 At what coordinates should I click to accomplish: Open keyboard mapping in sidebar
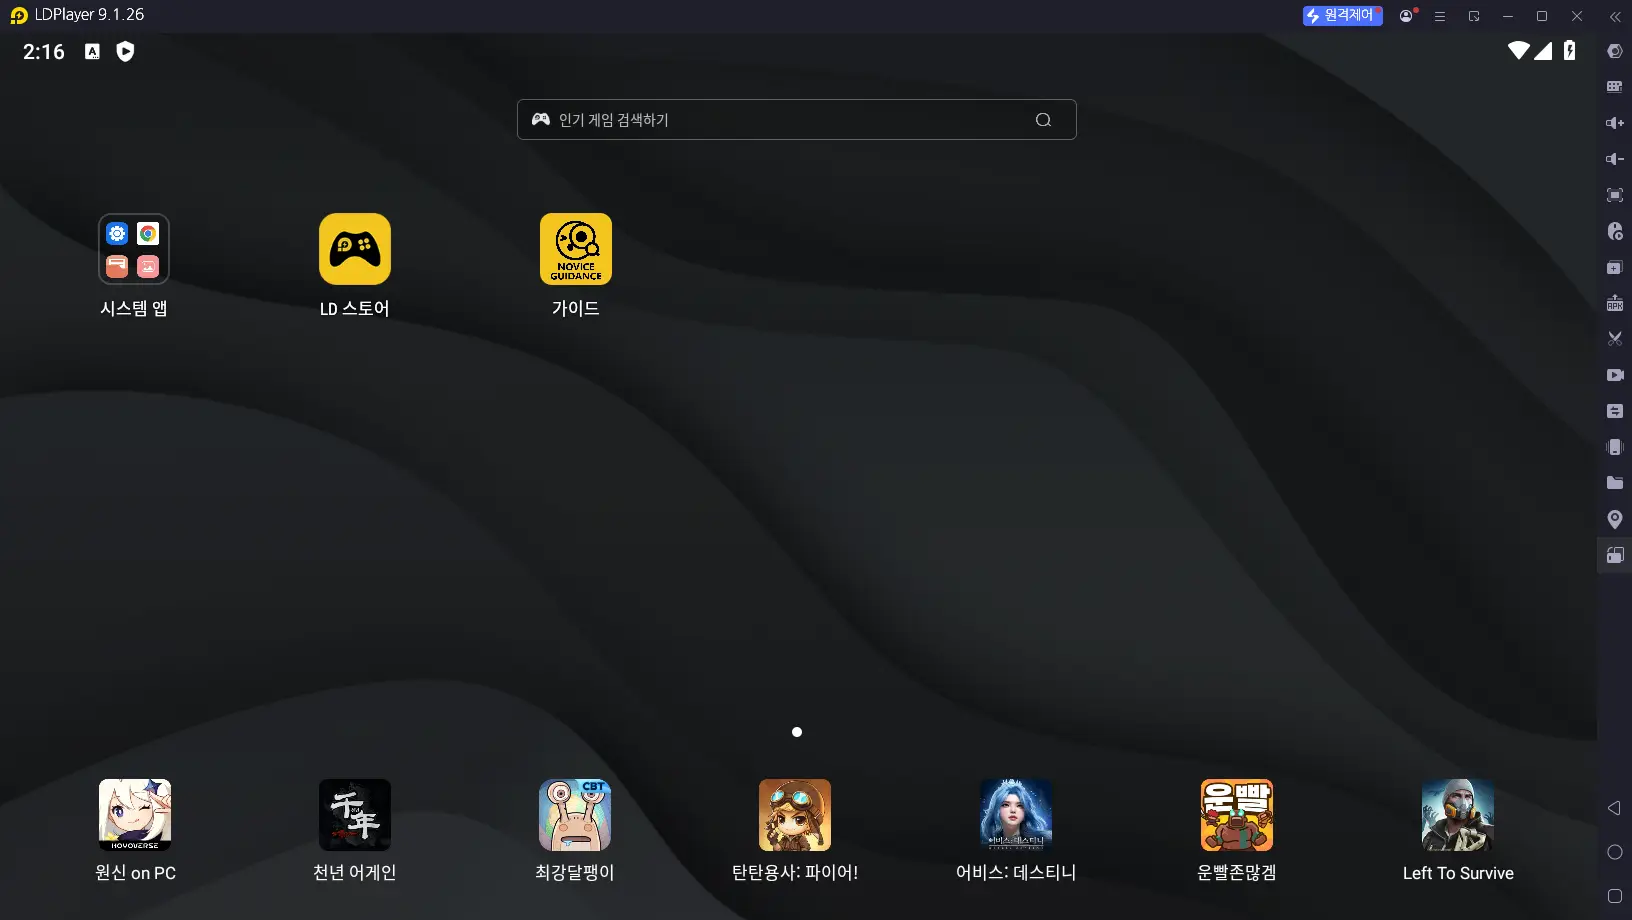point(1615,87)
